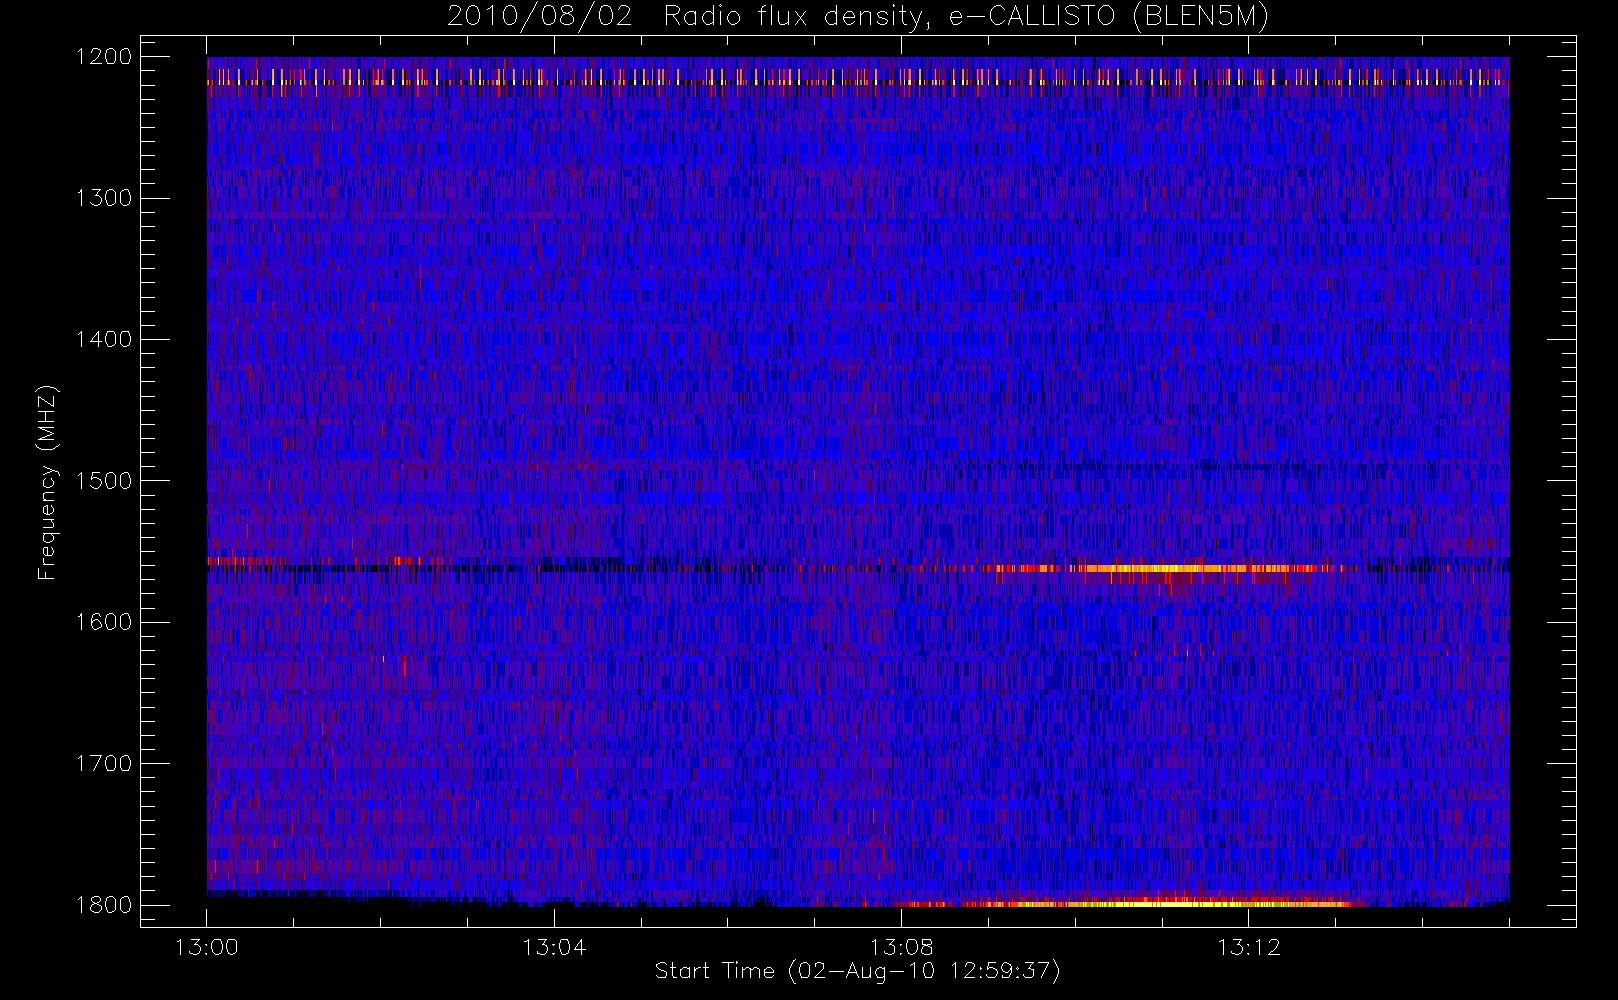Click the 1600 frequency tick label
Screen dimensions: 1618x1000
tap(104, 622)
